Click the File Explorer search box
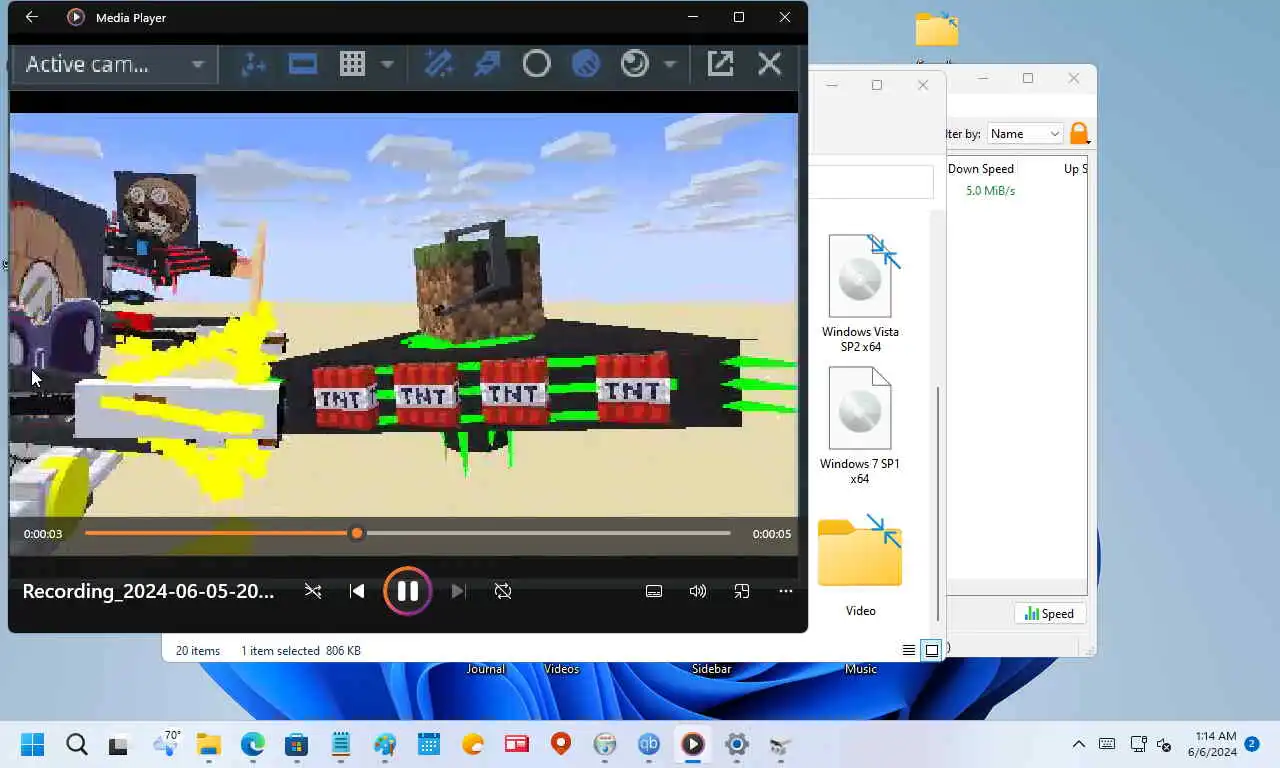This screenshot has width=1280, height=768. 870,182
